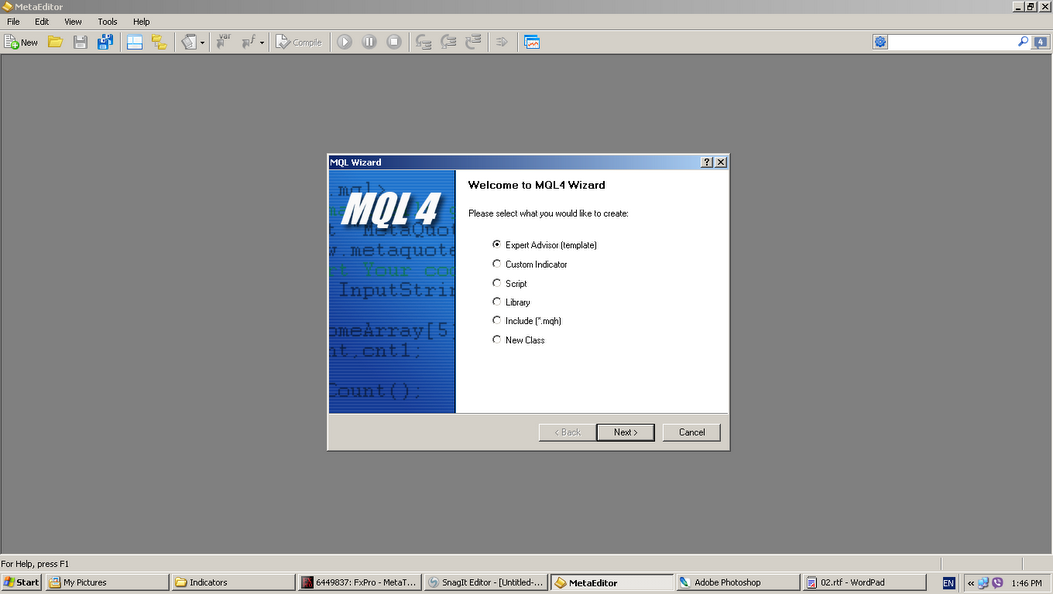
Task: Click the magnifier search icon
Action: [x=1023, y=42]
